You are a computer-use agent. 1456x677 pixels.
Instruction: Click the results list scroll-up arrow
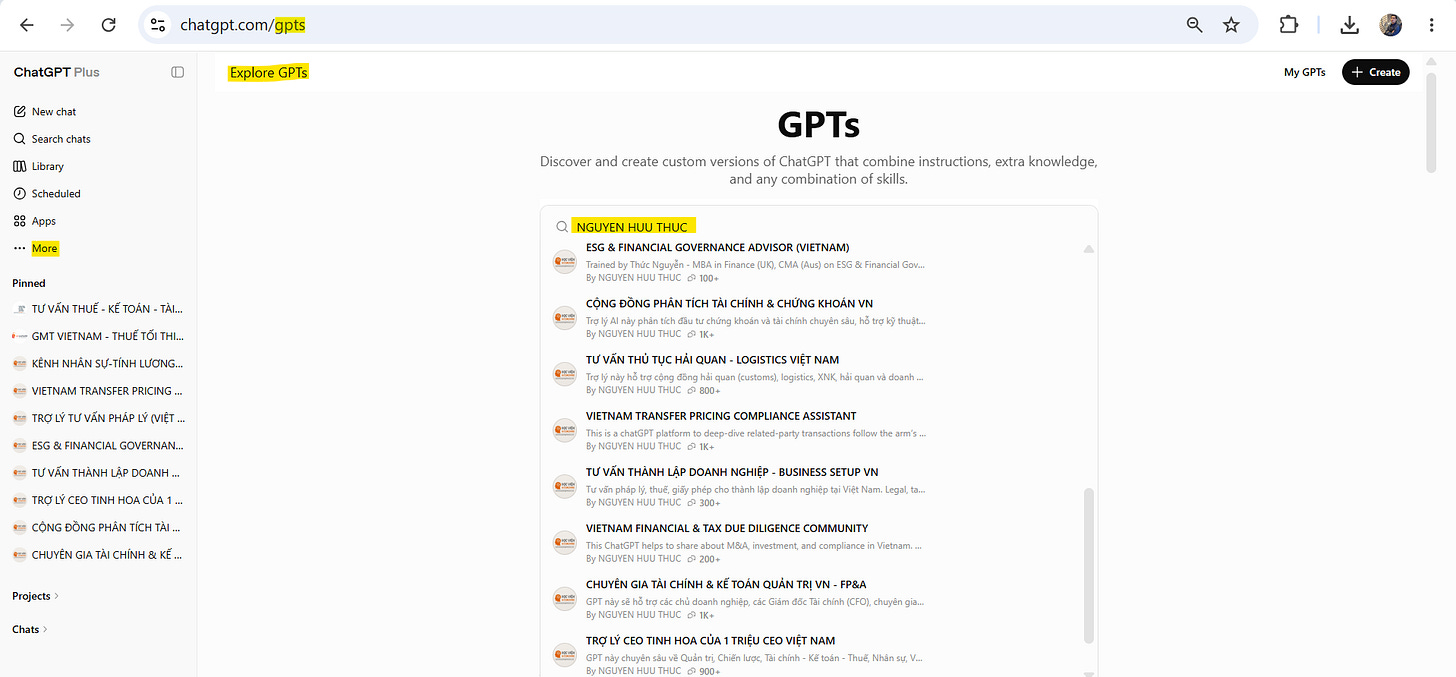pyautogui.click(x=1089, y=248)
